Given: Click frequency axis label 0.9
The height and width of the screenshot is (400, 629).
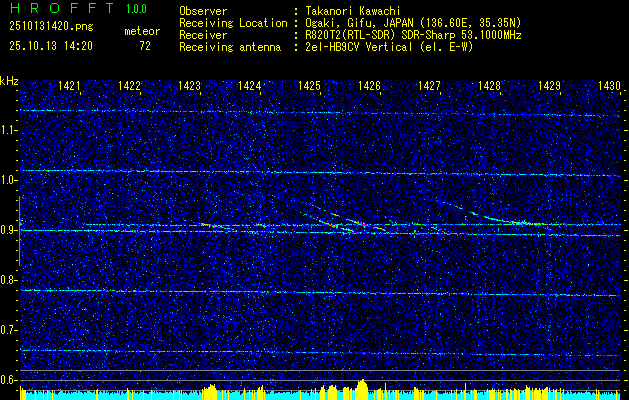Looking at the screenshot, I should [x=7, y=230].
